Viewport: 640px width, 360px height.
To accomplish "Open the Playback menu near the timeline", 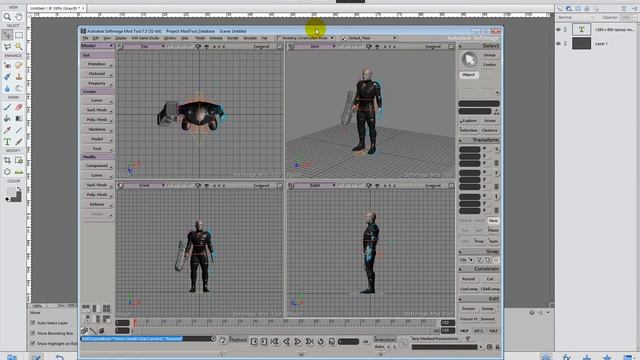I will [238, 339].
